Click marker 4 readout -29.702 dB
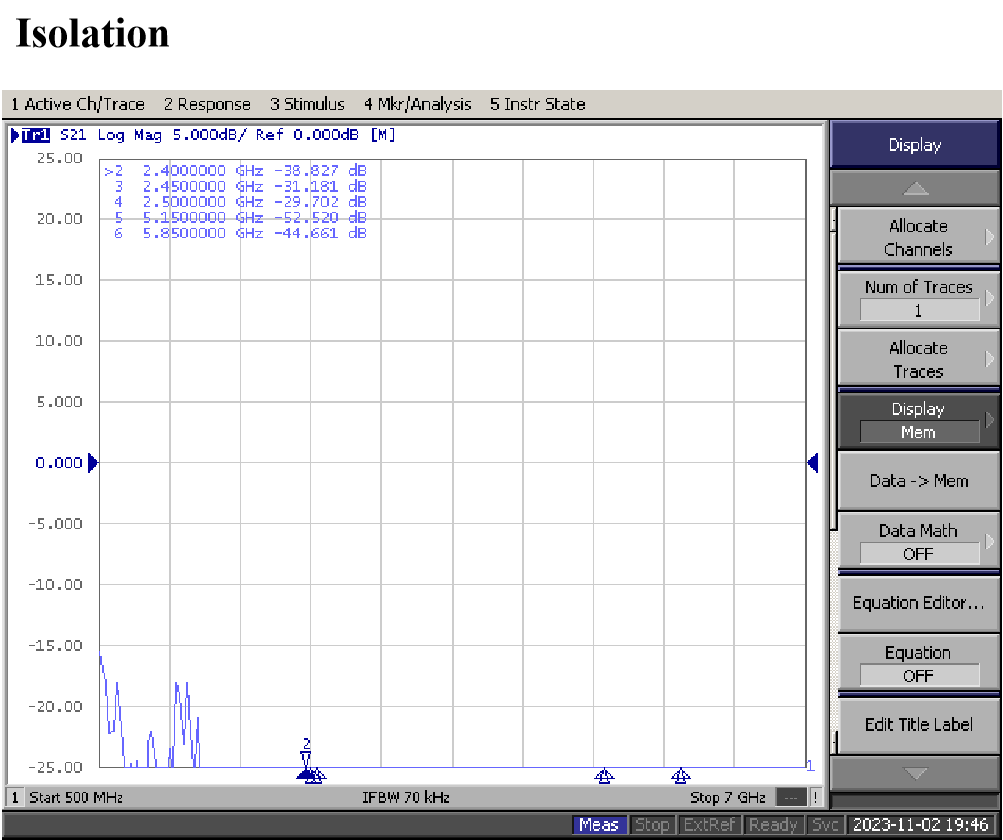Viewport: 1003px width, 840px height. click(x=320, y=202)
